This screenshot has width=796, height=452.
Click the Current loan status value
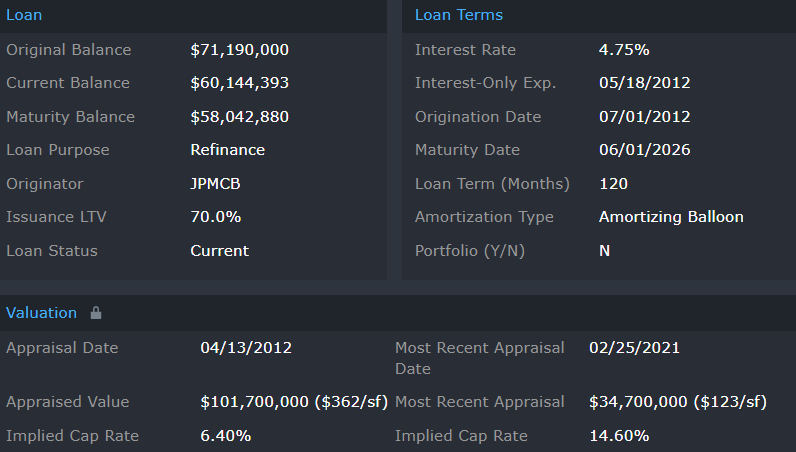219,251
